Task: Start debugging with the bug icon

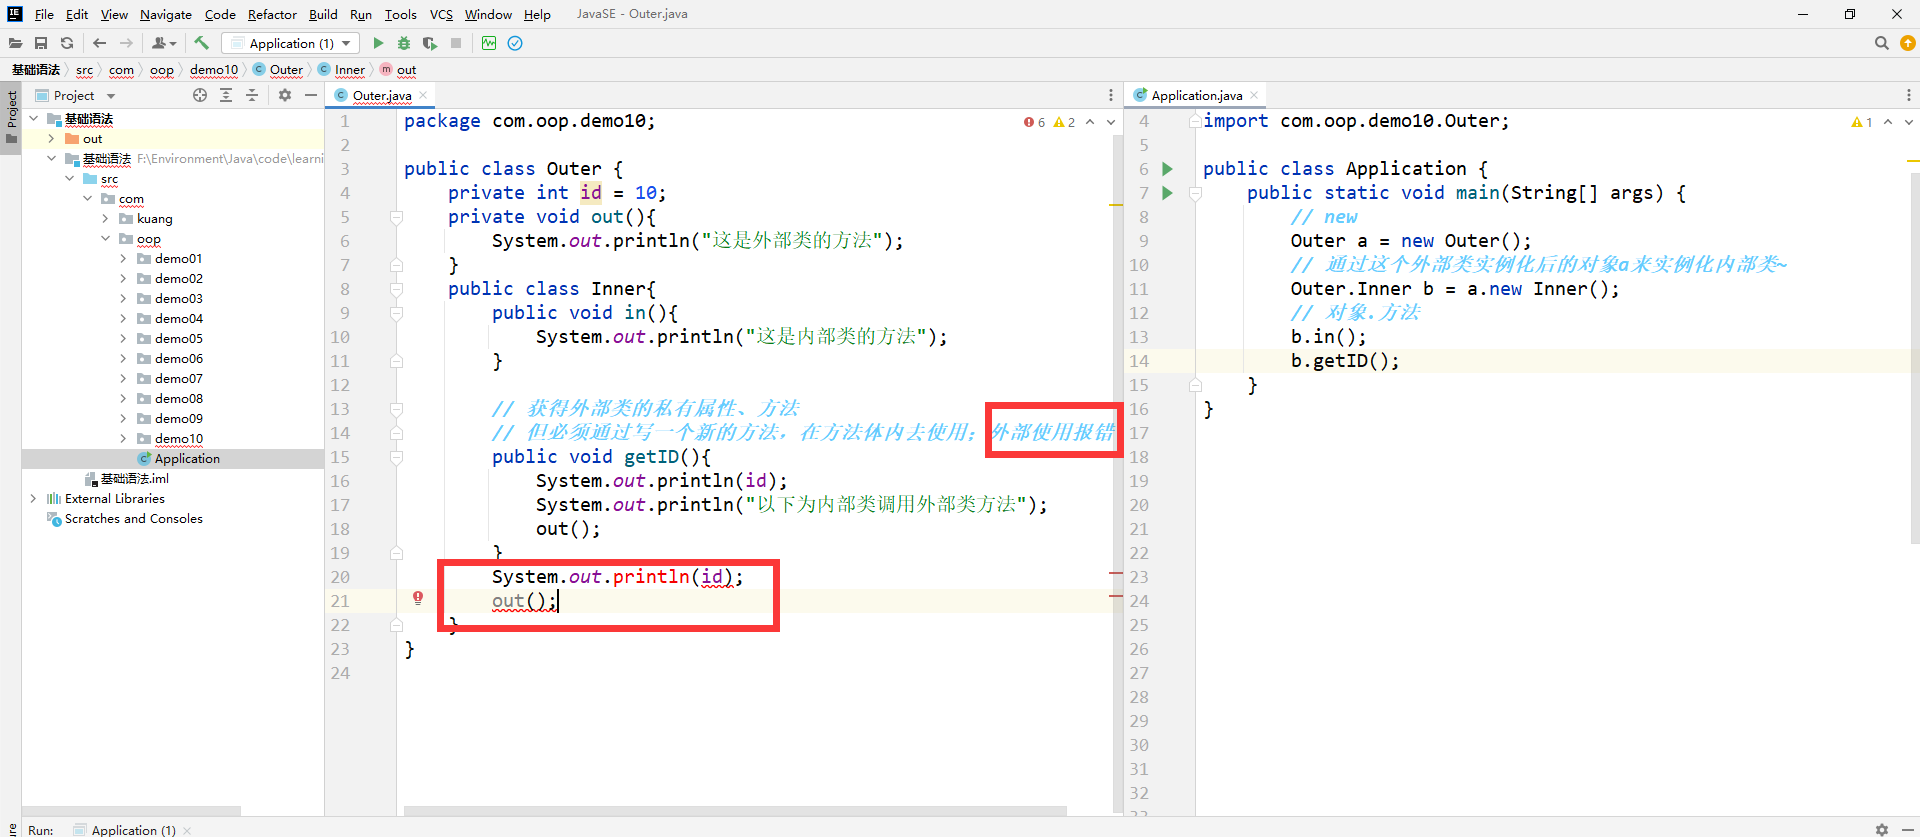Action: pos(404,43)
